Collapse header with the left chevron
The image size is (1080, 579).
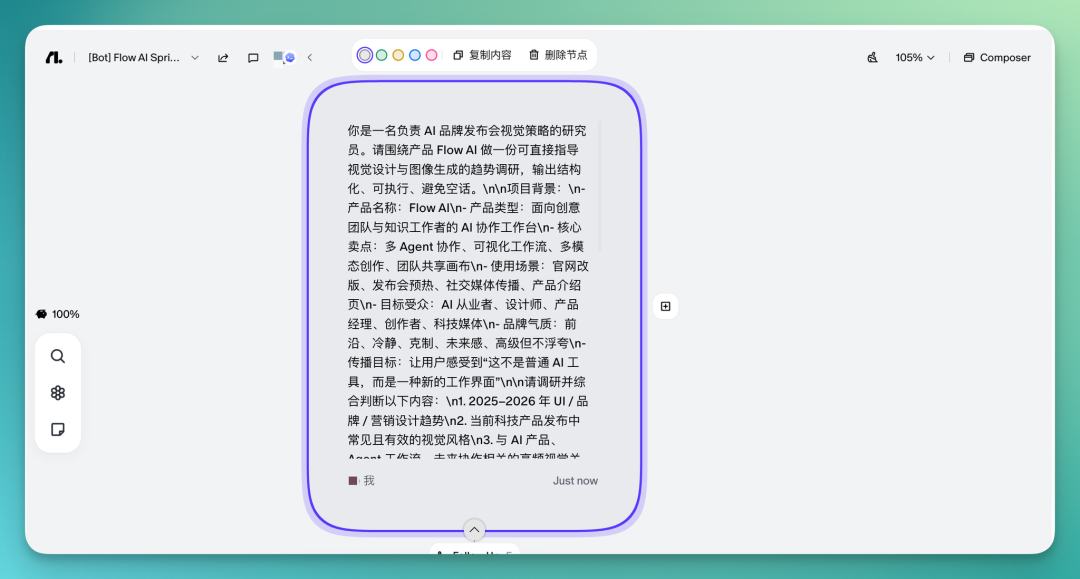click(x=310, y=58)
